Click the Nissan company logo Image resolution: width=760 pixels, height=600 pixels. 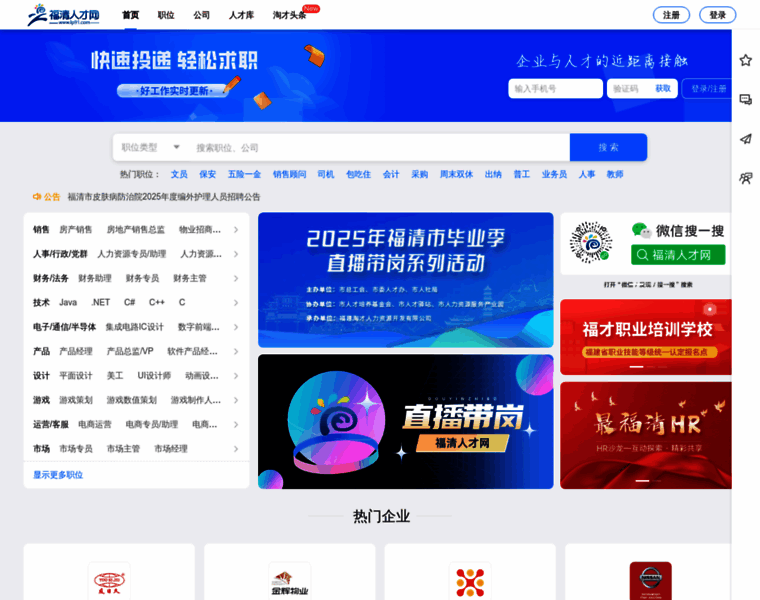(650, 581)
